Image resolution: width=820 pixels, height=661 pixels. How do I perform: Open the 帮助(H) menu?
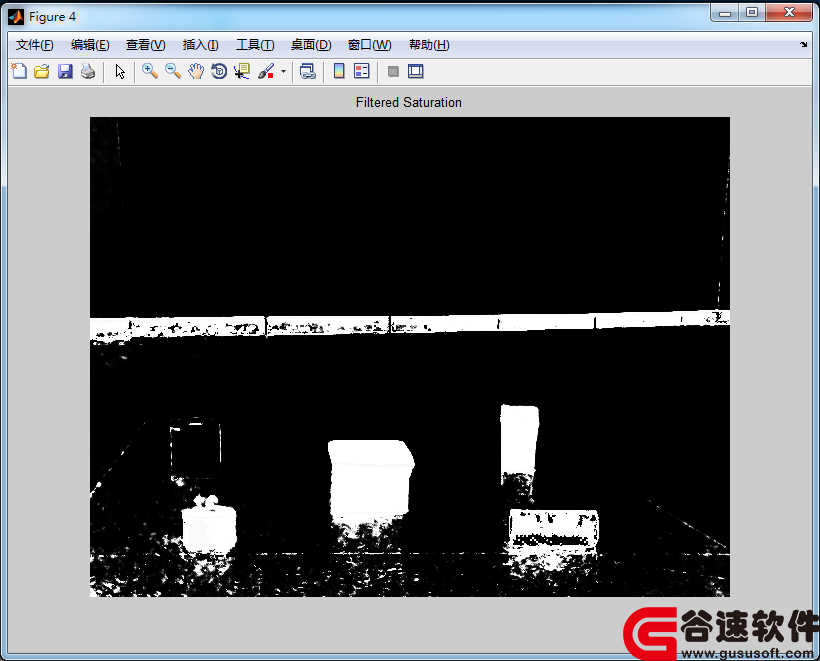pyautogui.click(x=429, y=45)
